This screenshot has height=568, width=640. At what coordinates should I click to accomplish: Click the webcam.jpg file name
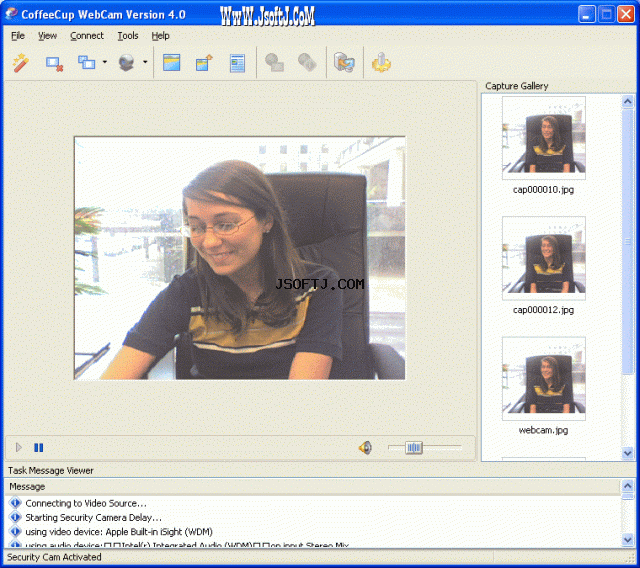(543, 430)
